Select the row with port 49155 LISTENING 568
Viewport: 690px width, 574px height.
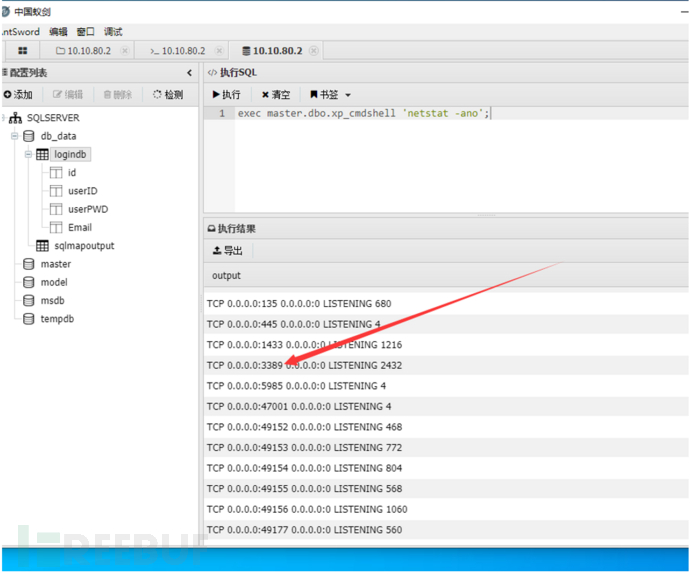[446, 489]
